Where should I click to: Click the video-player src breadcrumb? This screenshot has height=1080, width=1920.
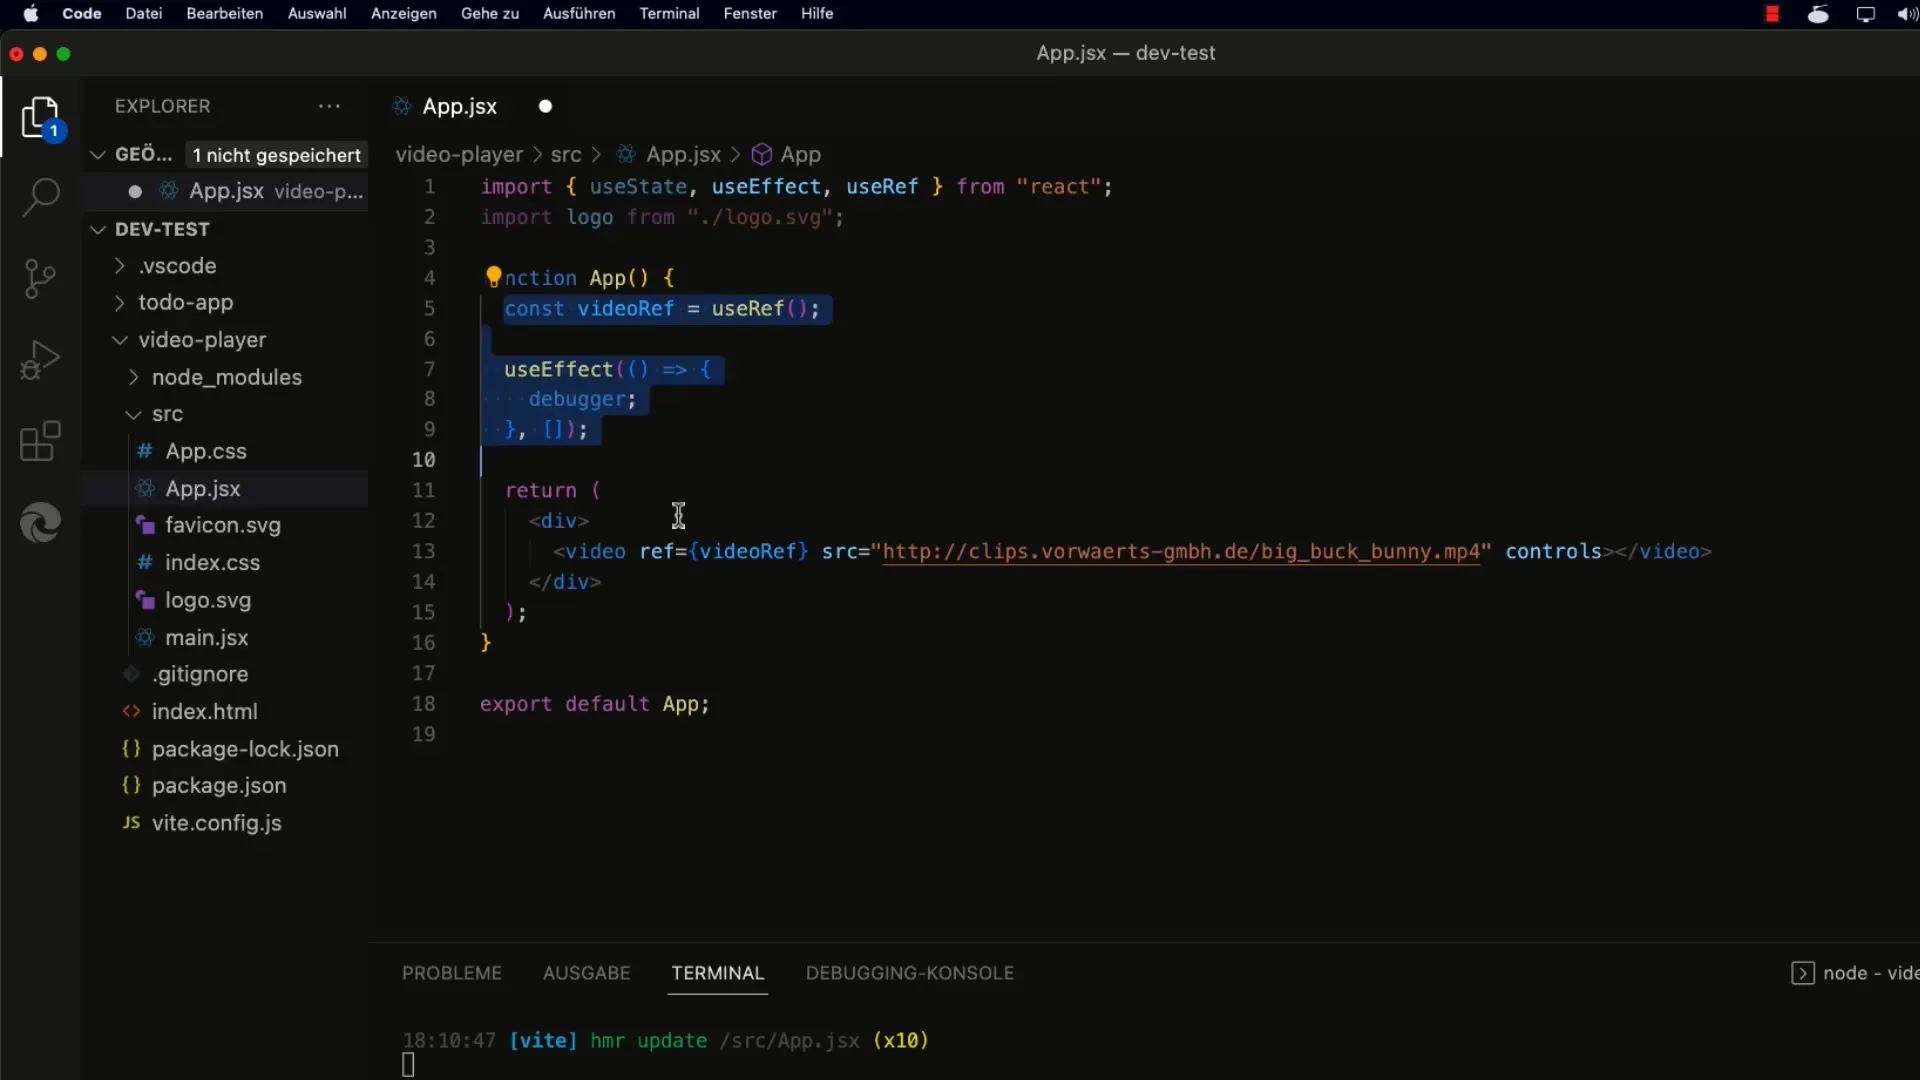[x=566, y=154]
